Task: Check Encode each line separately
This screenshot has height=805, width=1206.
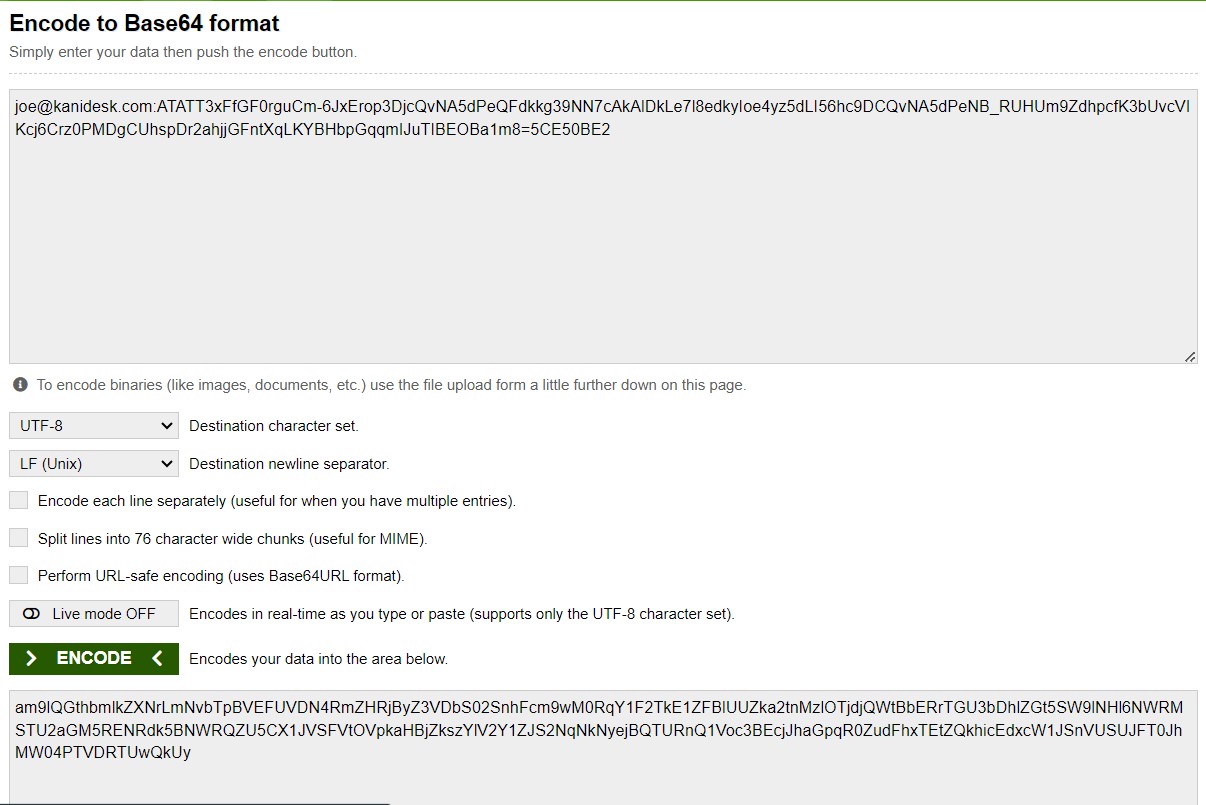Action: click(x=19, y=500)
